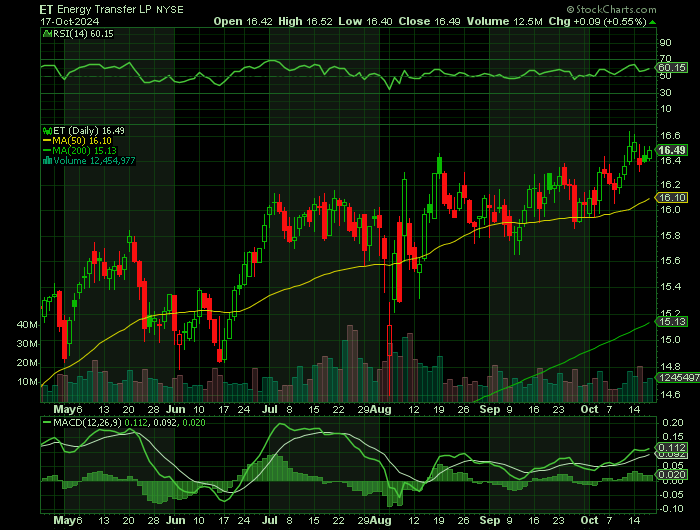Click the Jun label on MACD axis
Image resolution: width=700 pixels, height=530 pixels.
pyautogui.click(x=175, y=520)
